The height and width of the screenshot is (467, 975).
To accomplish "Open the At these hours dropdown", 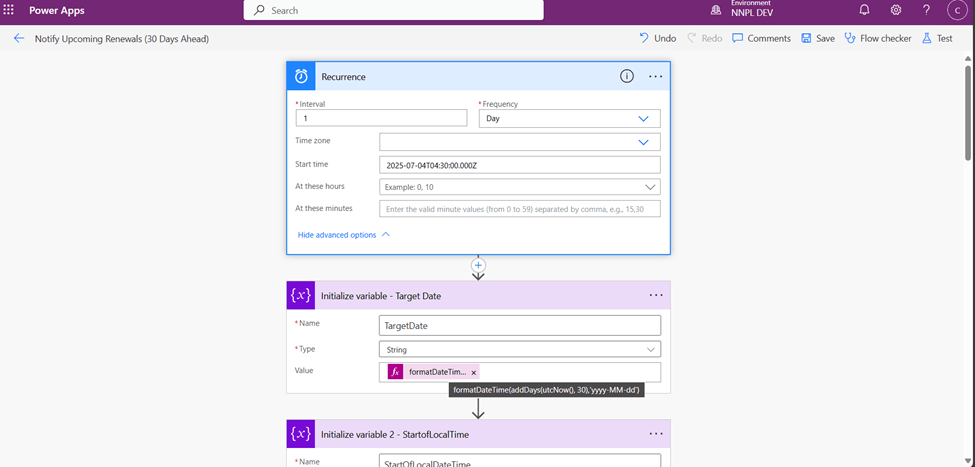I will pos(650,187).
